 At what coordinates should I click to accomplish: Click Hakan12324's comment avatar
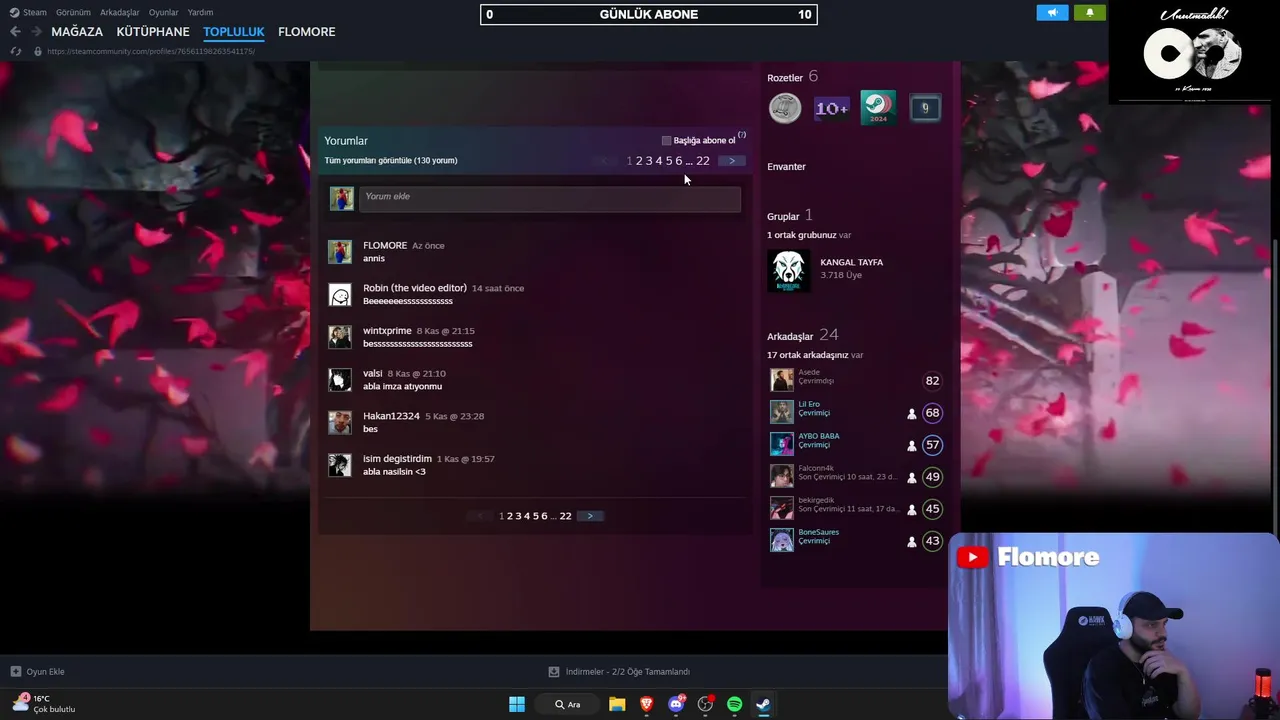pyautogui.click(x=340, y=422)
